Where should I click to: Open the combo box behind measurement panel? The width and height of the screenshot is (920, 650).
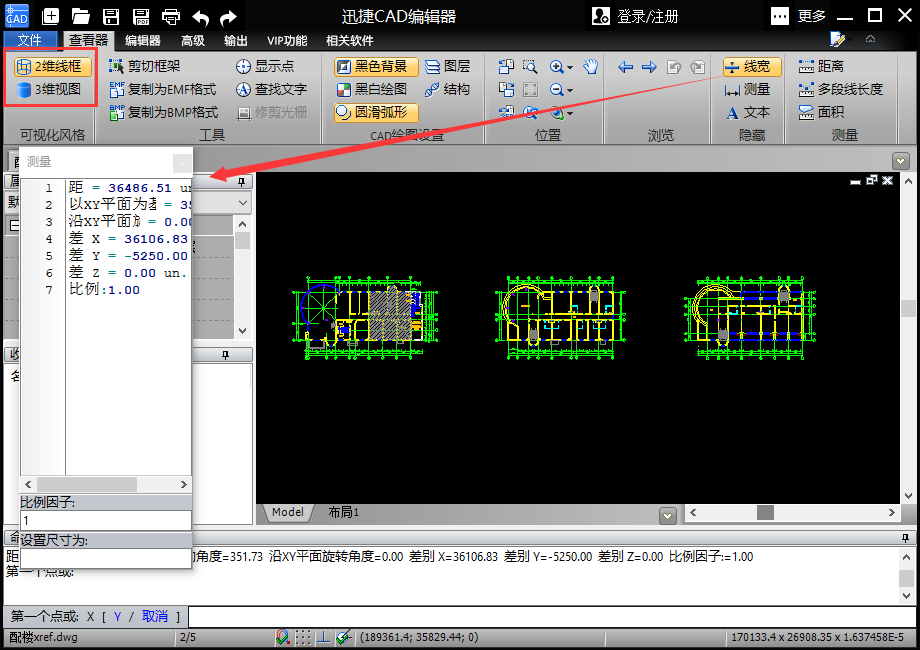tap(243, 202)
